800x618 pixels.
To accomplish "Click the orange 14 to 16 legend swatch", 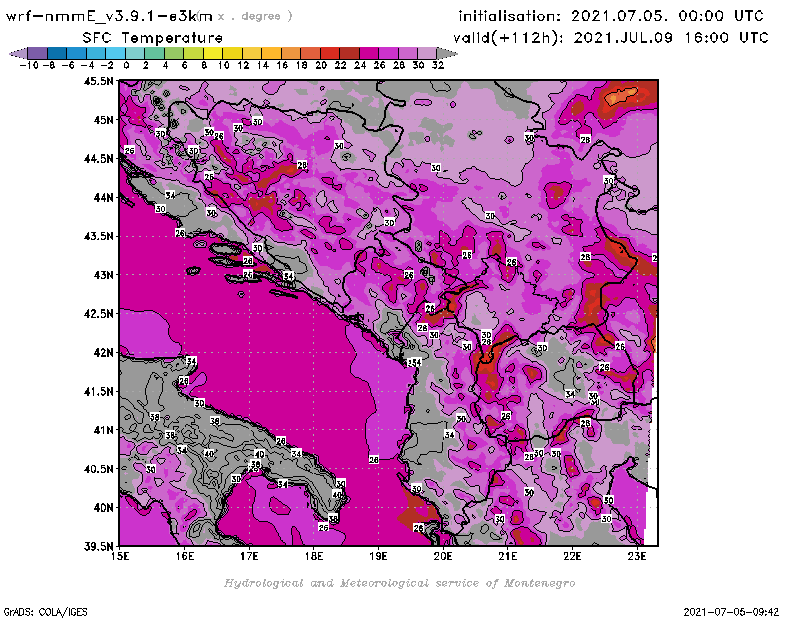I will point(271,53).
